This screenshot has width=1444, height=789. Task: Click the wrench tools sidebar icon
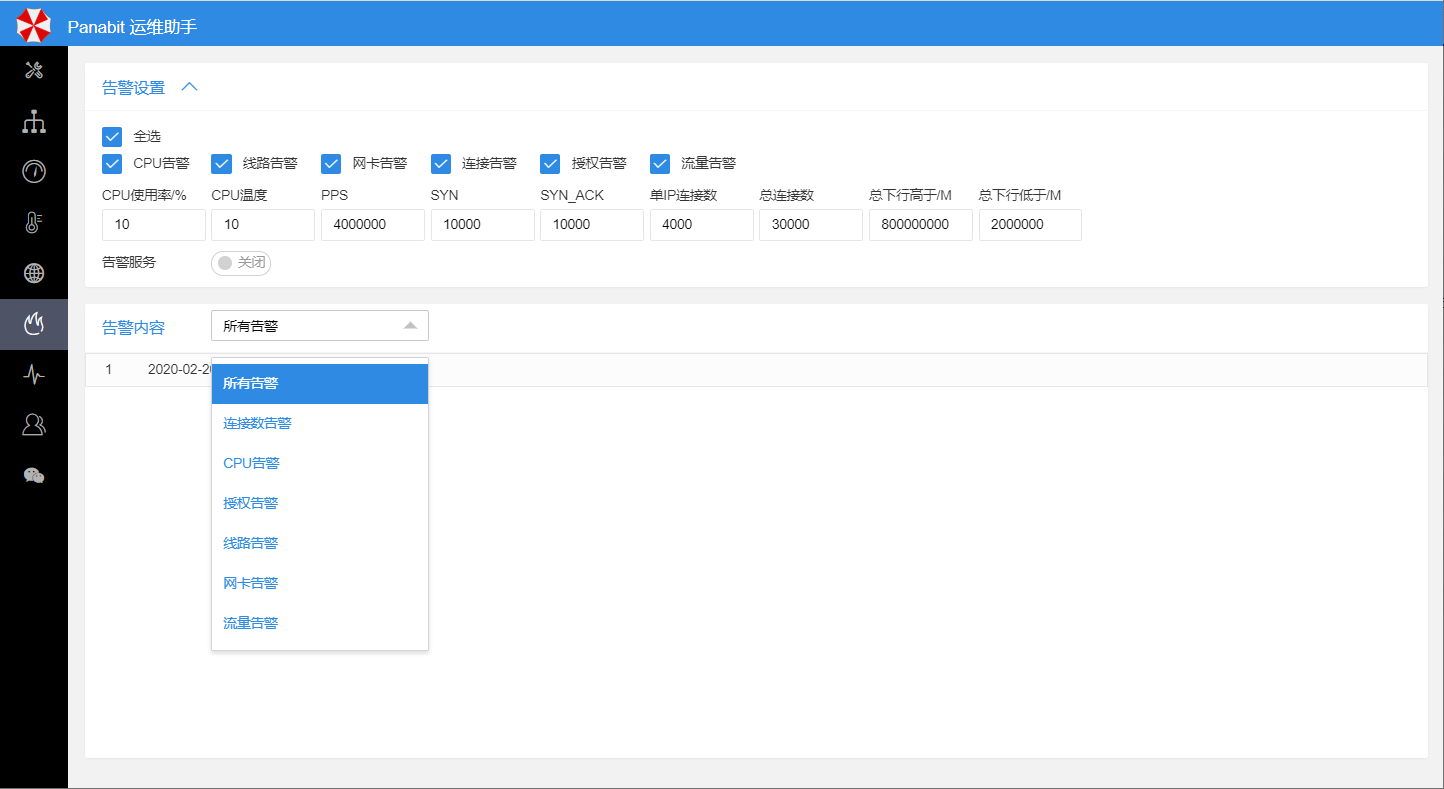click(x=34, y=70)
